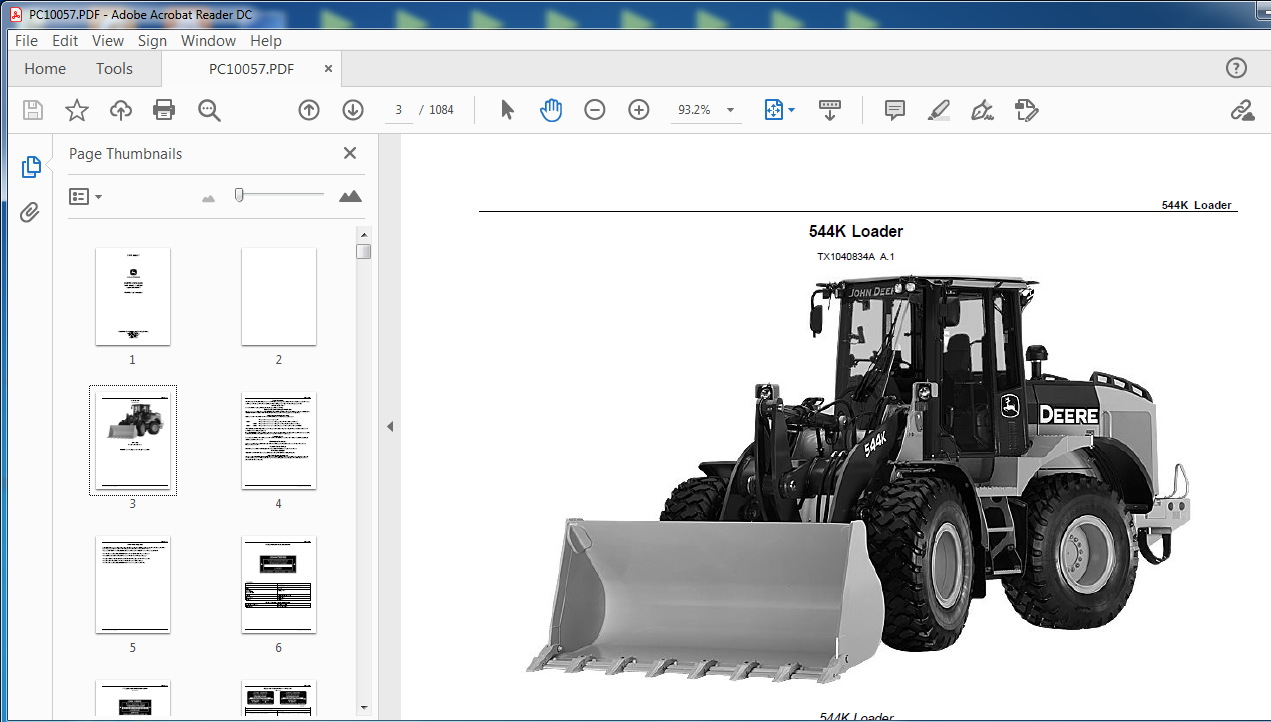This screenshot has height=722, width=1271.
Task: Adjust the thumbnail size slider handle
Action: click(x=239, y=195)
